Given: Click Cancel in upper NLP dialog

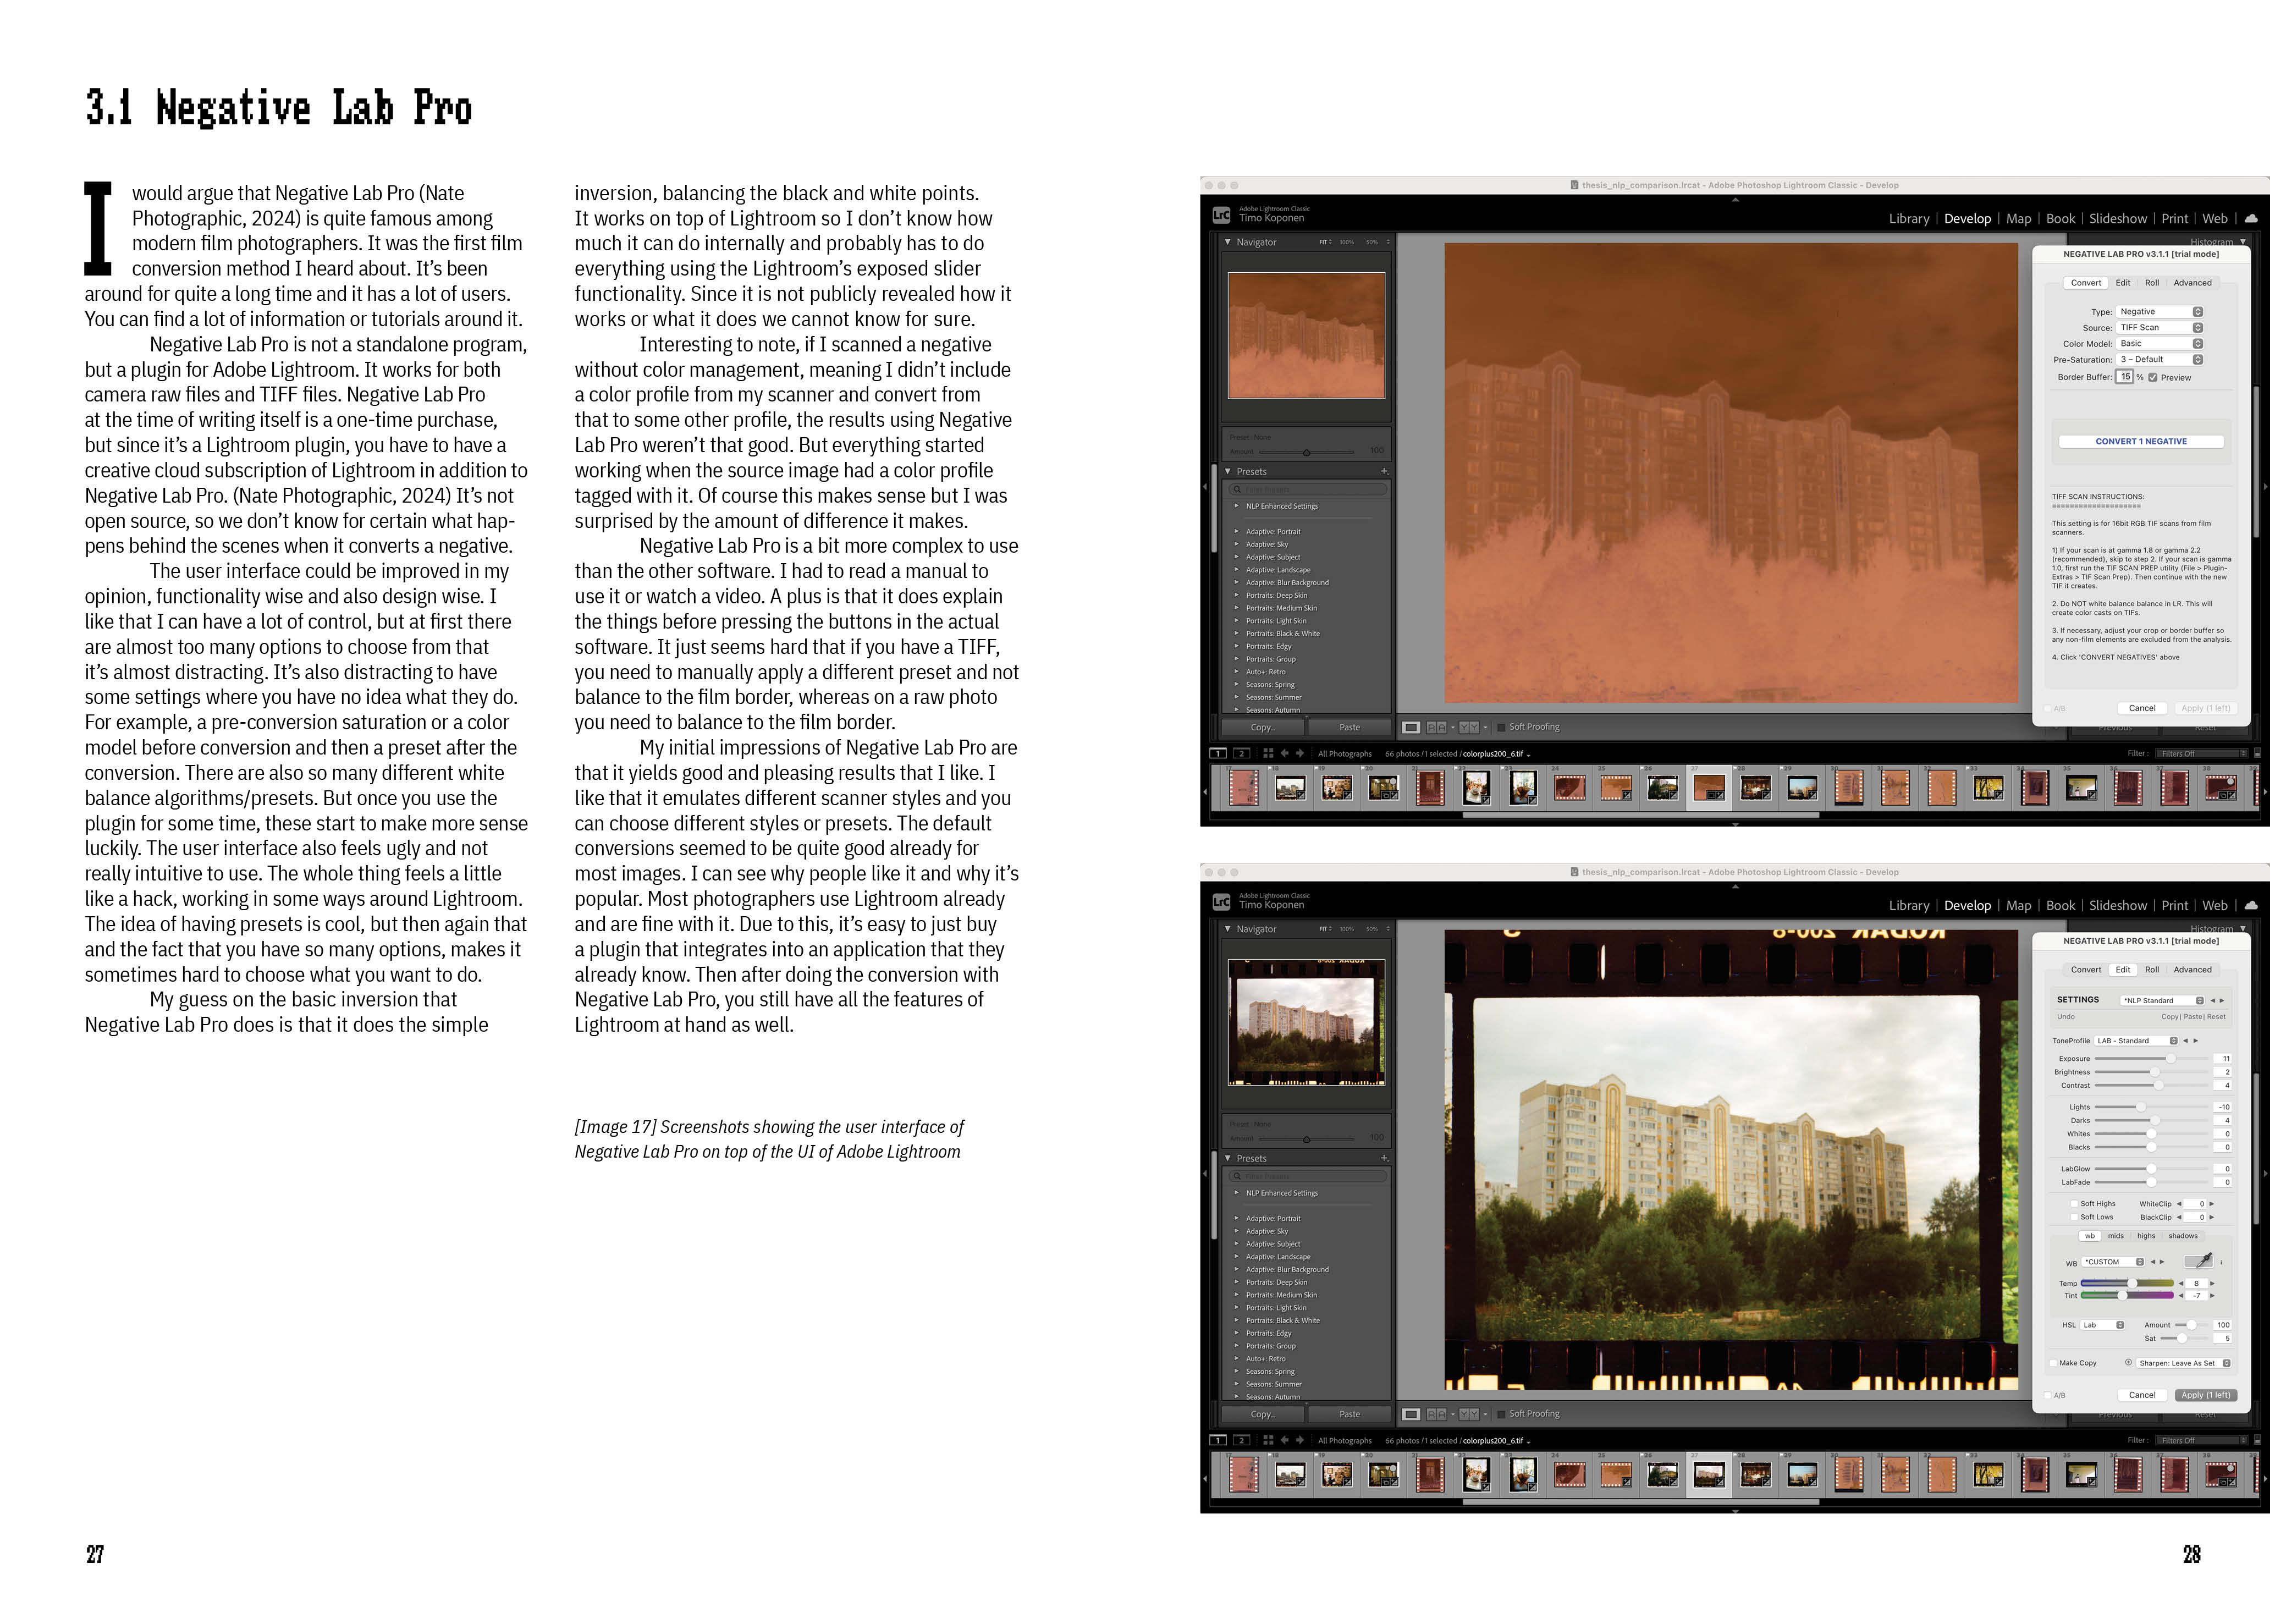Looking at the screenshot, I should click(2142, 708).
